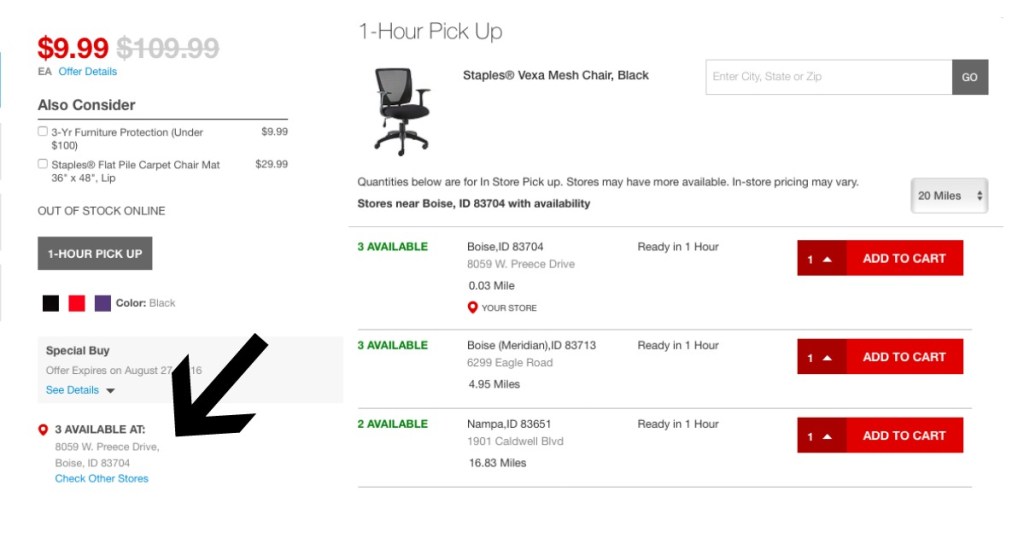Expand the See Details arrow under Special Buy
This screenshot has width=1024, height=538.
coord(110,390)
